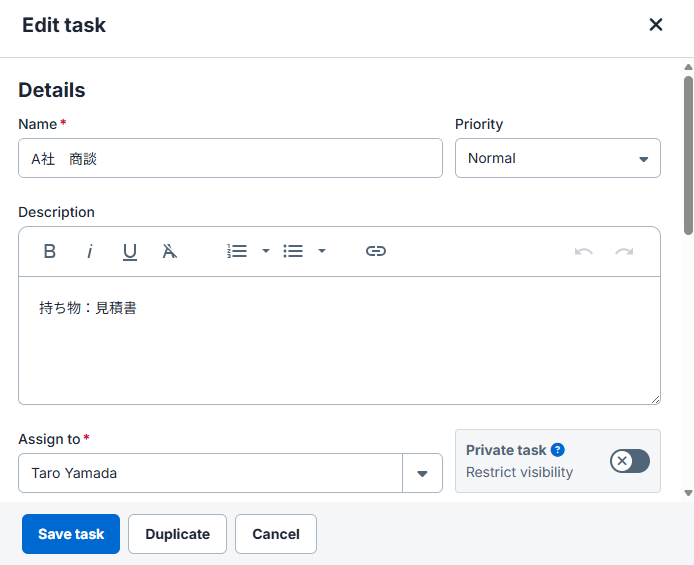Undo last description edit
Viewport: 694px width, 565px height.
coord(584,251)
